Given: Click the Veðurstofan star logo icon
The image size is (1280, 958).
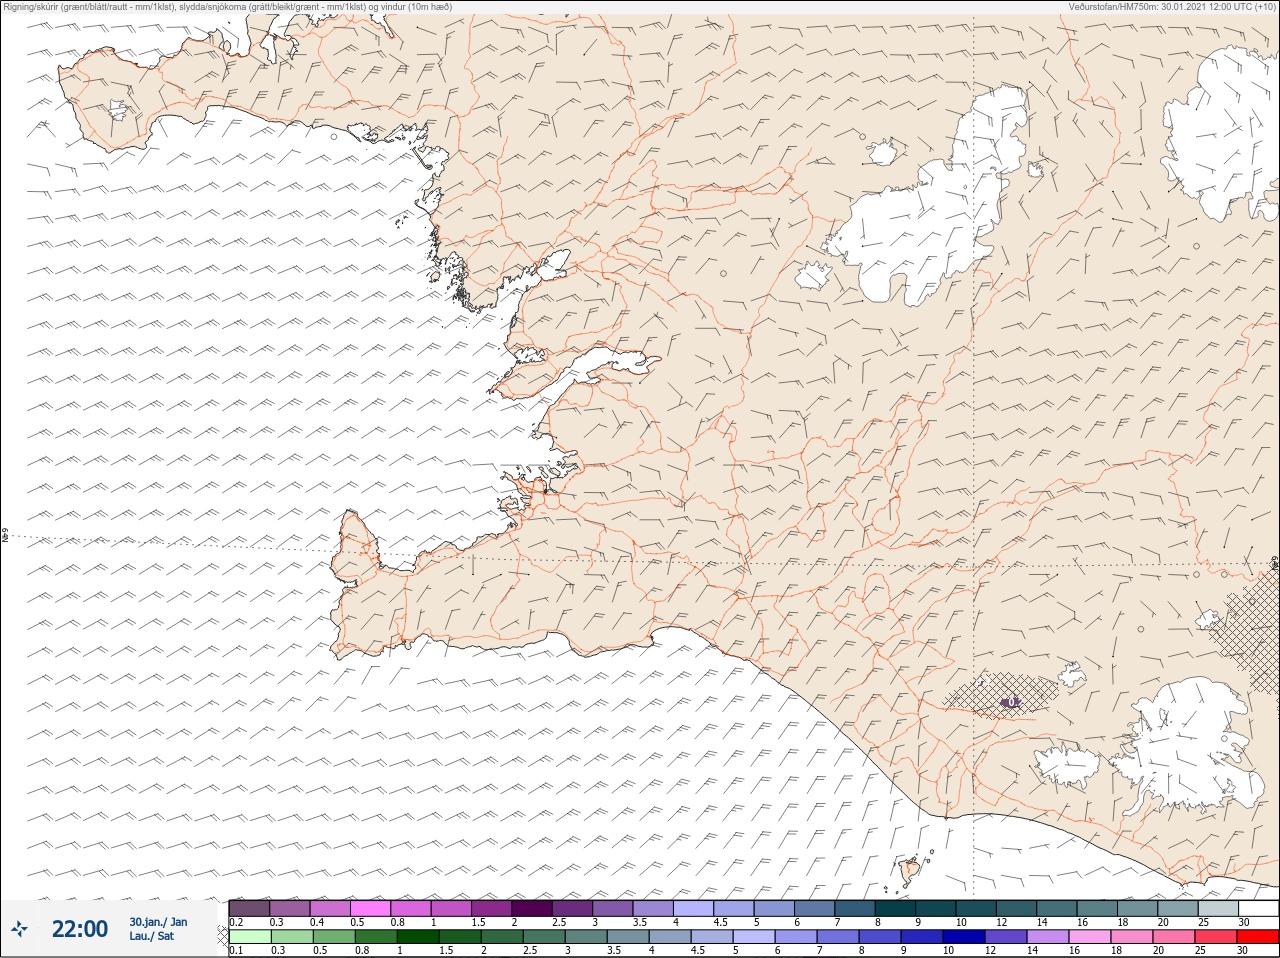Looking at the screenshot, I should coord(19,929).
